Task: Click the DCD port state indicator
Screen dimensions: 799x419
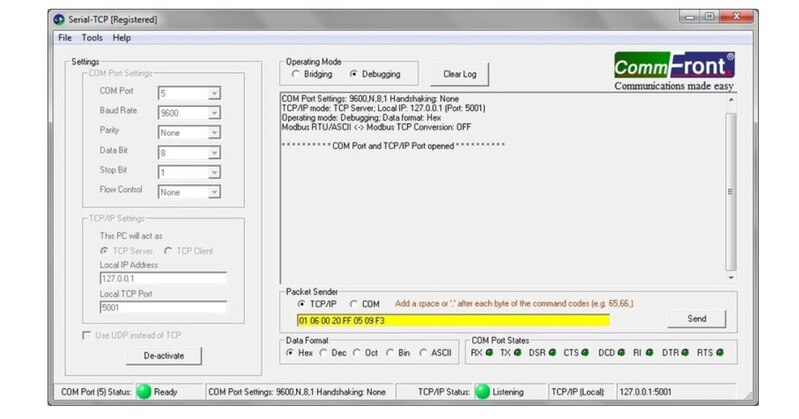Action: [x=621, y=352]
